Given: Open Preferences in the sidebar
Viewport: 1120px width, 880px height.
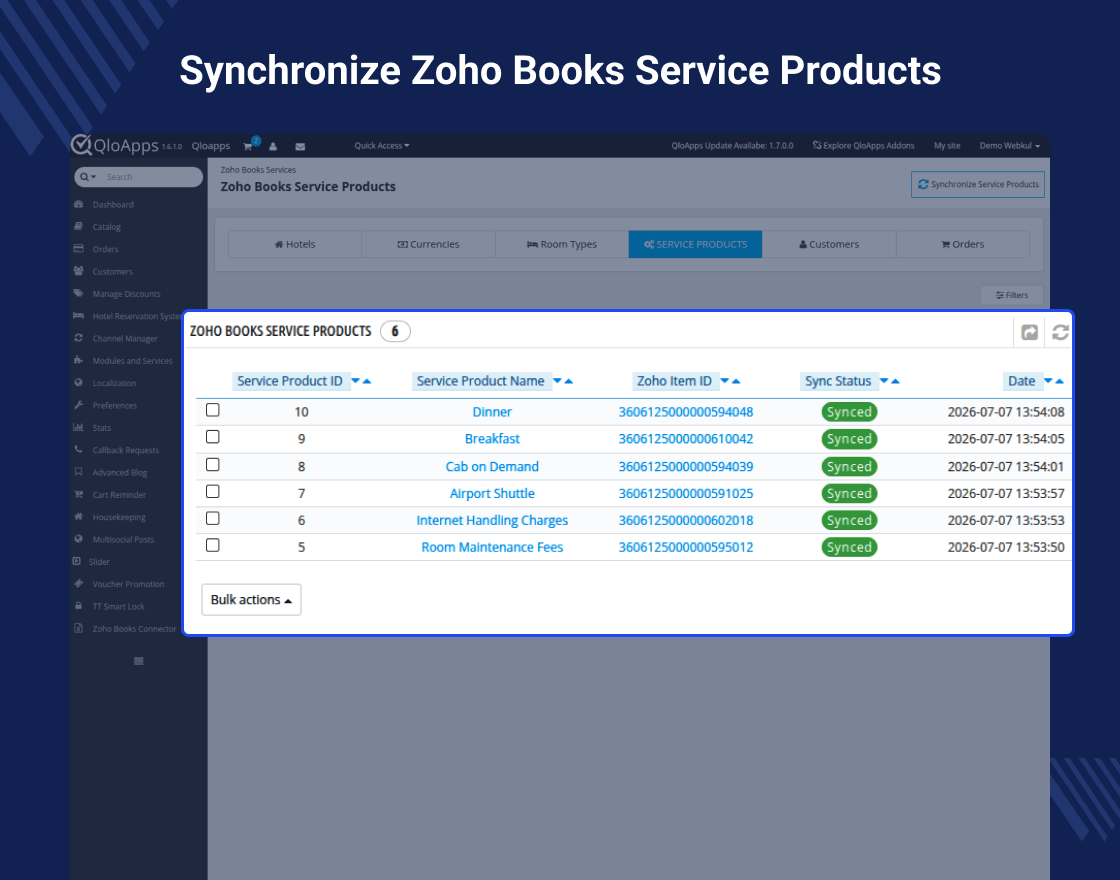Looking at the screenshot, I should 114,405.
